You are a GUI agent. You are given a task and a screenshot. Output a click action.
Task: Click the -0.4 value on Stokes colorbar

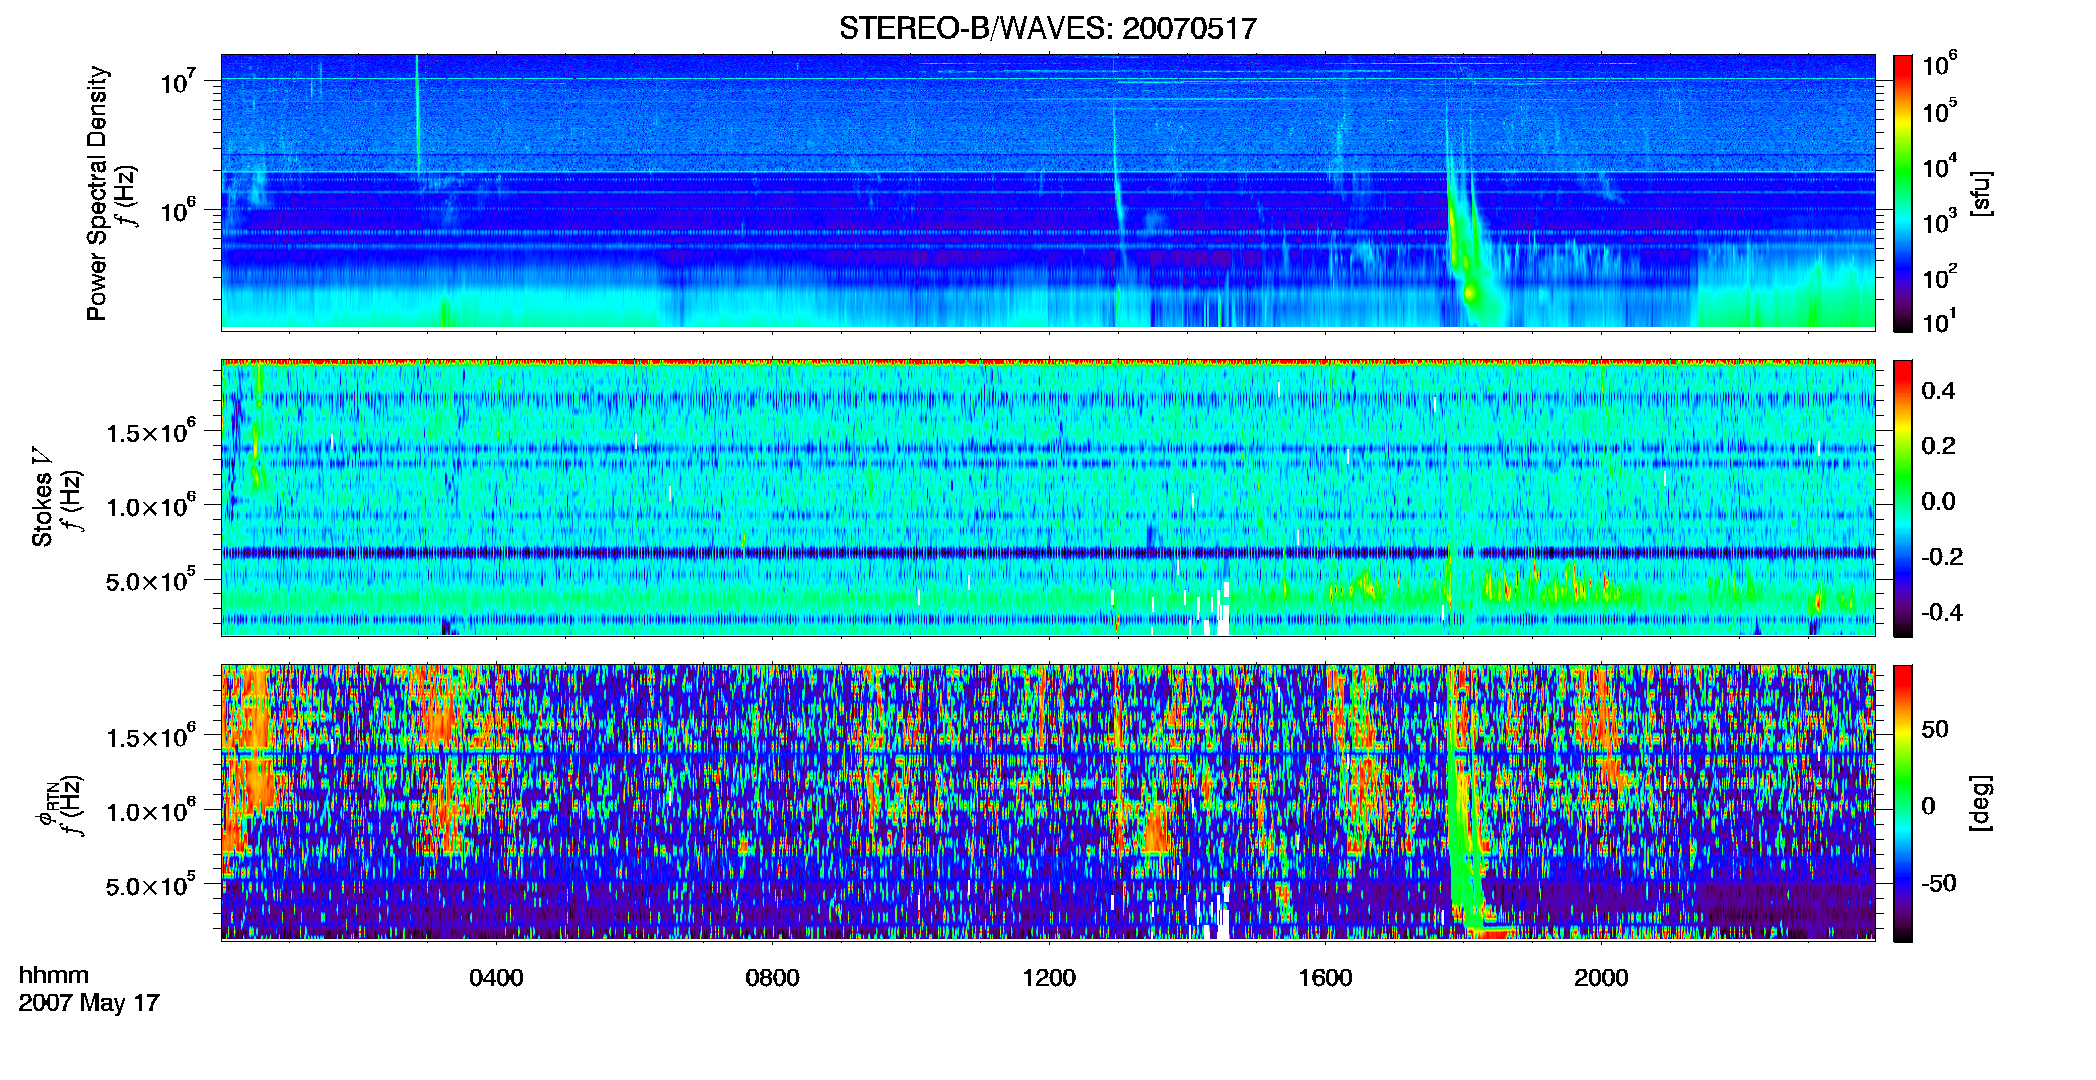click(x=1942, y=612)
